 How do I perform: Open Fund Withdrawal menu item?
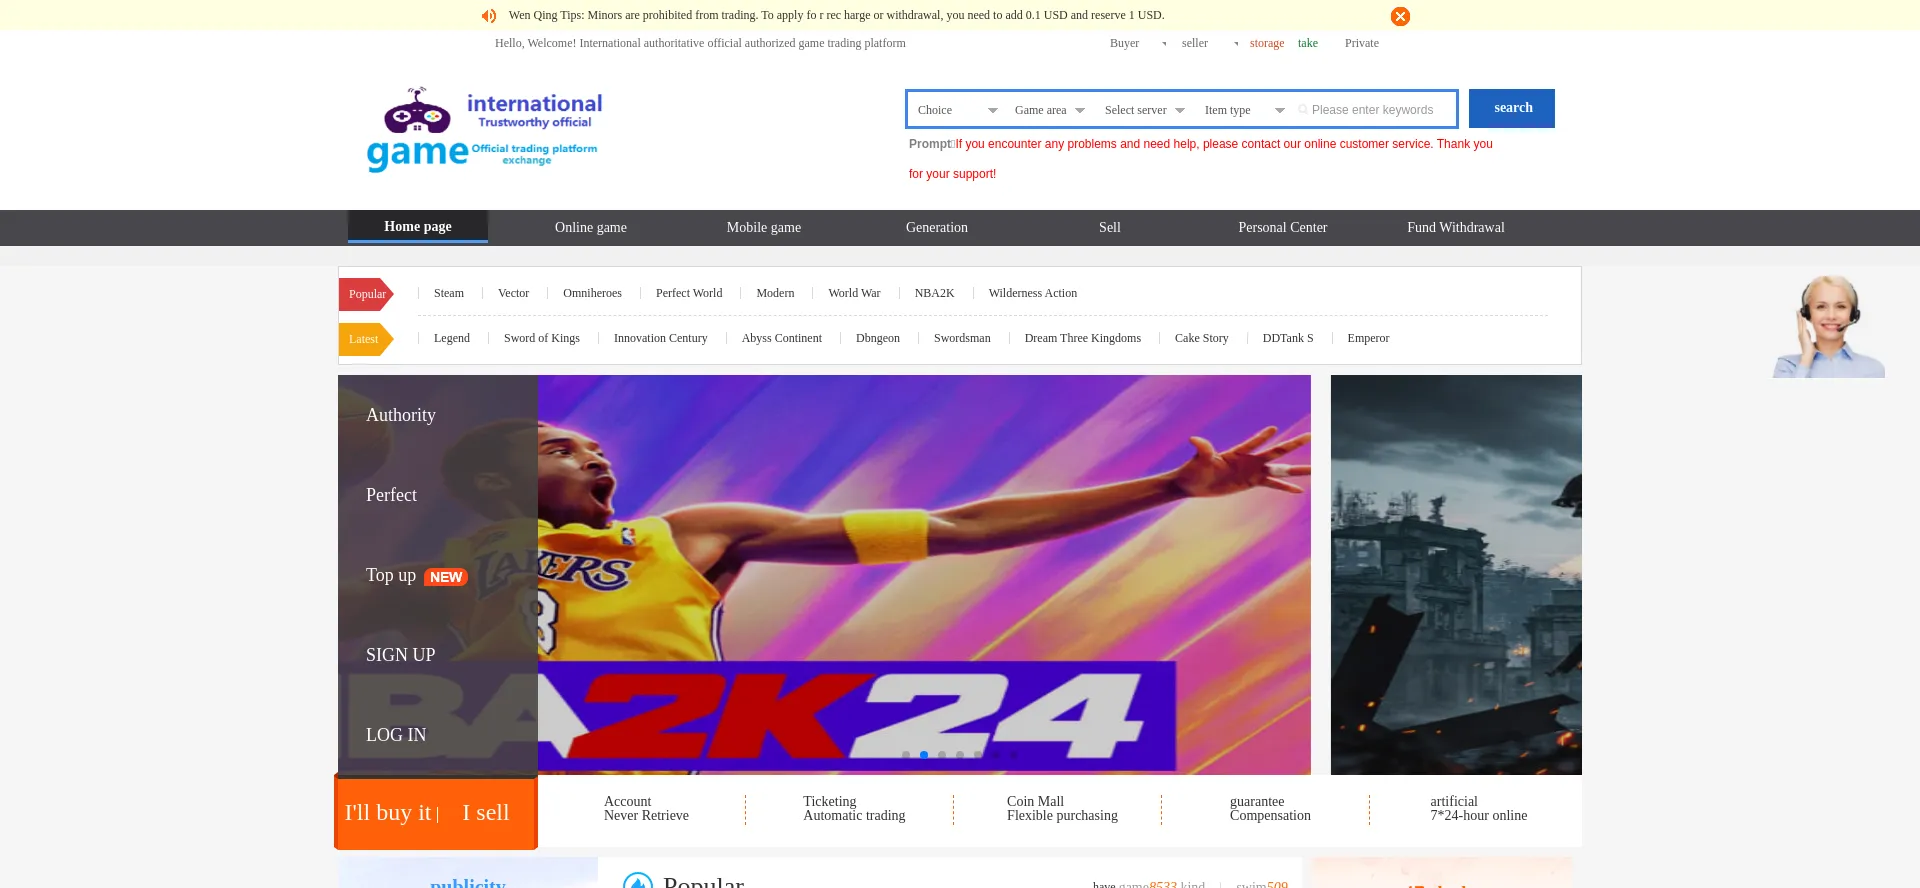[1456, 228]
